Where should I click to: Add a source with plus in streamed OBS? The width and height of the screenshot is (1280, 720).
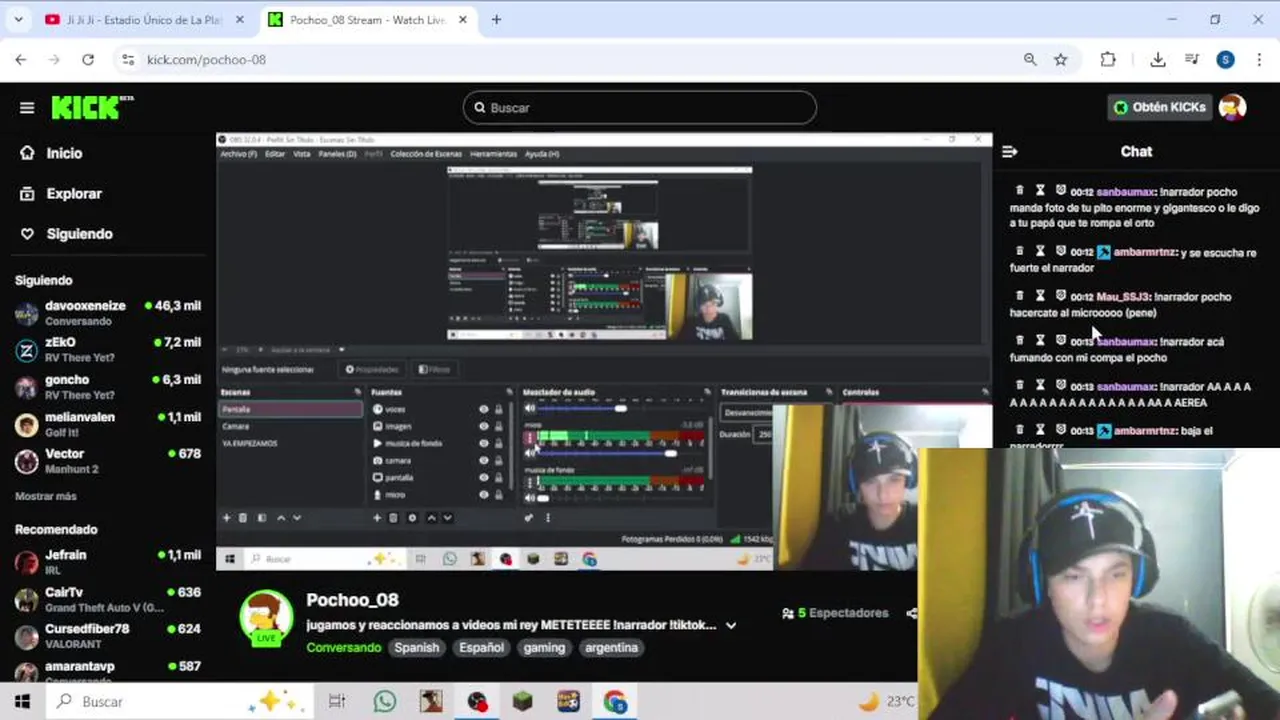coord(377,518)
